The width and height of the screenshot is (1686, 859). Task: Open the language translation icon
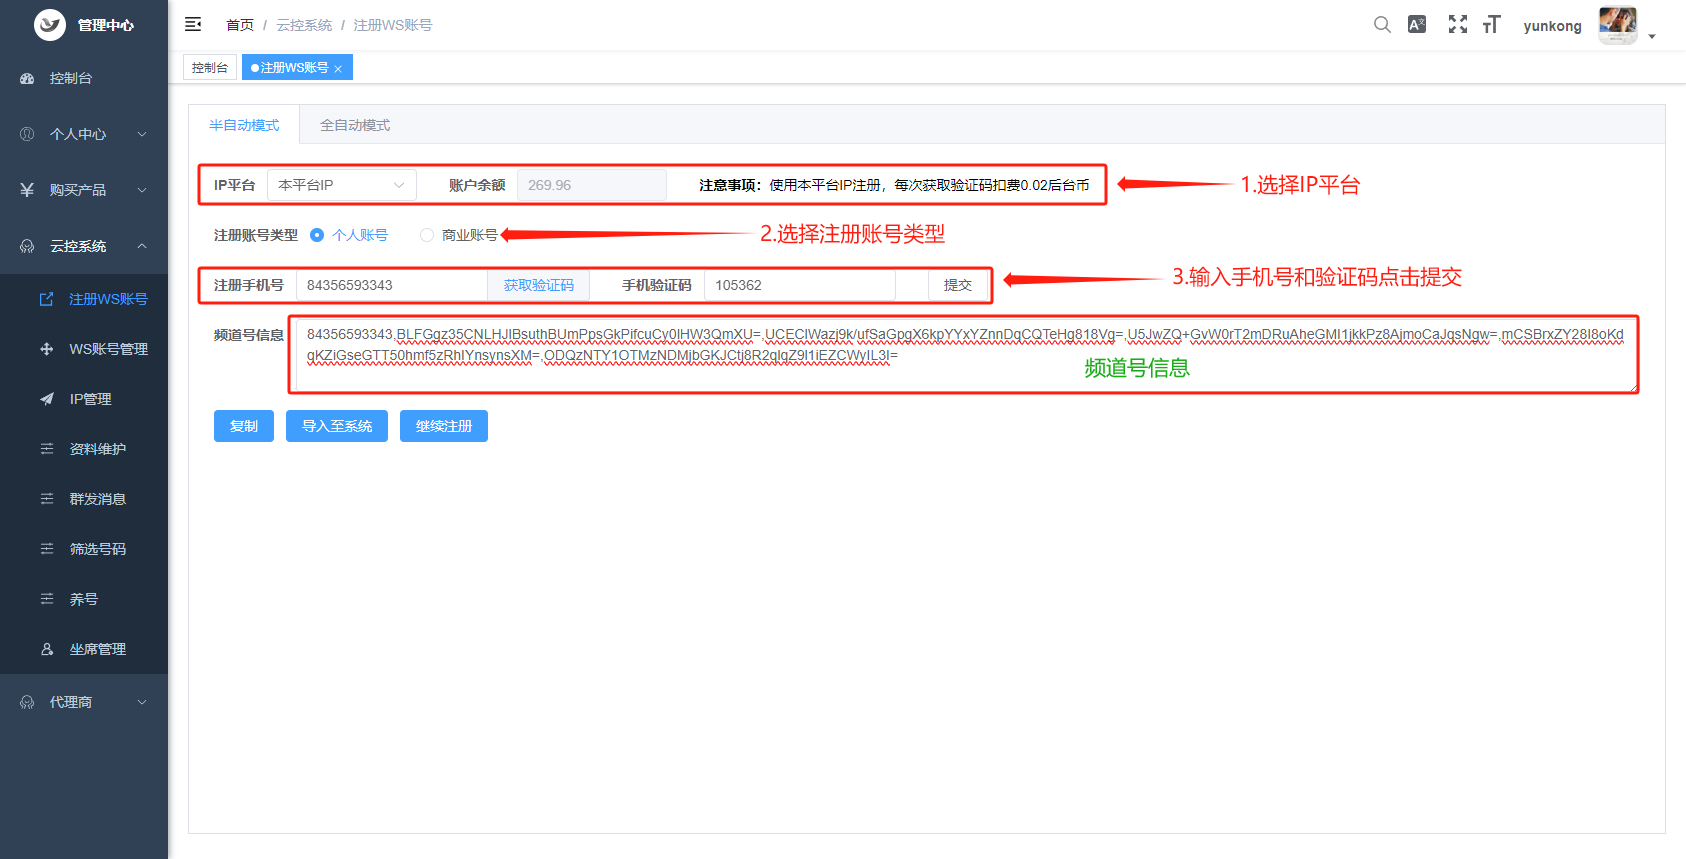click(x=1417, y=25)
